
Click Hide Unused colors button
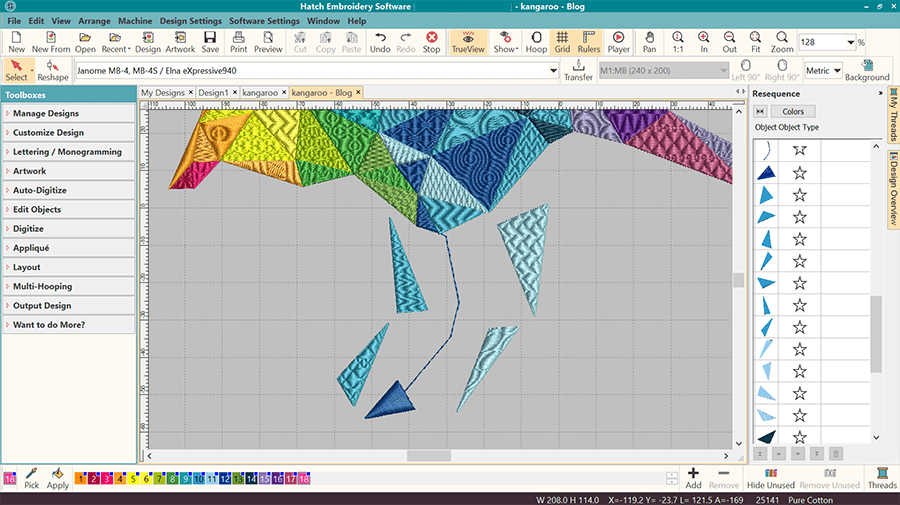(x=770, y=478)
